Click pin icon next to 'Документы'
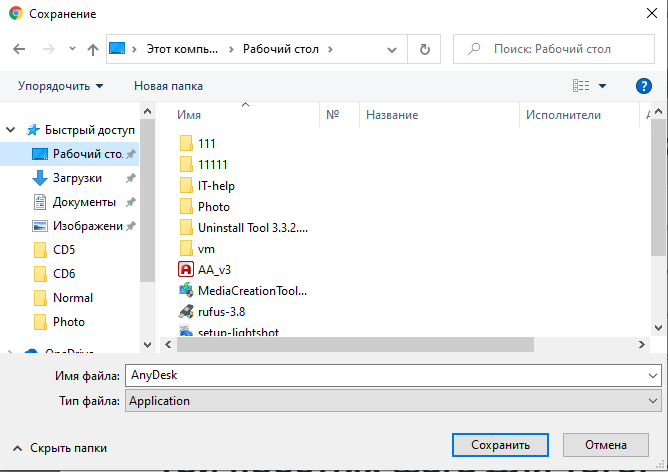This screenshot has width=668, height=472. point(131,202)
